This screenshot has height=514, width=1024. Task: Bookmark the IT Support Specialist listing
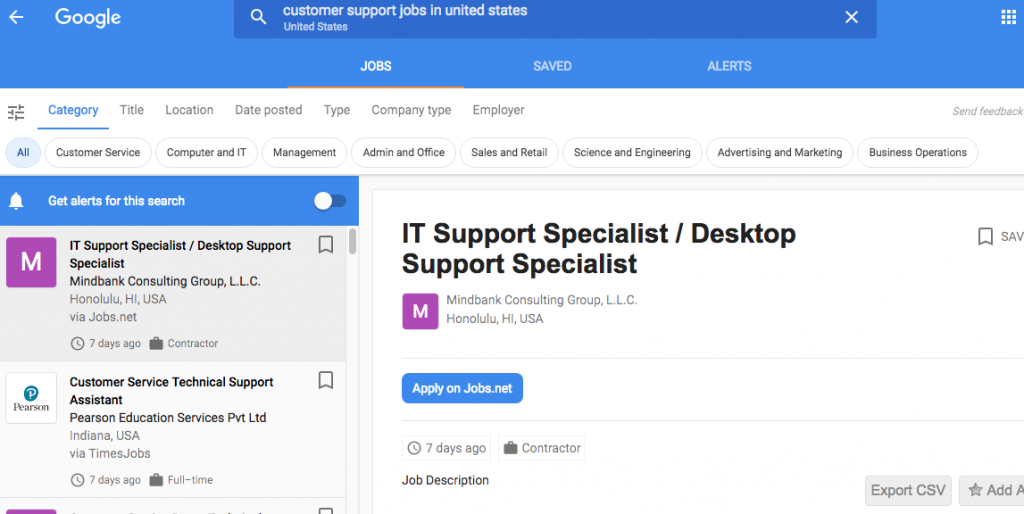coord(325,245)
